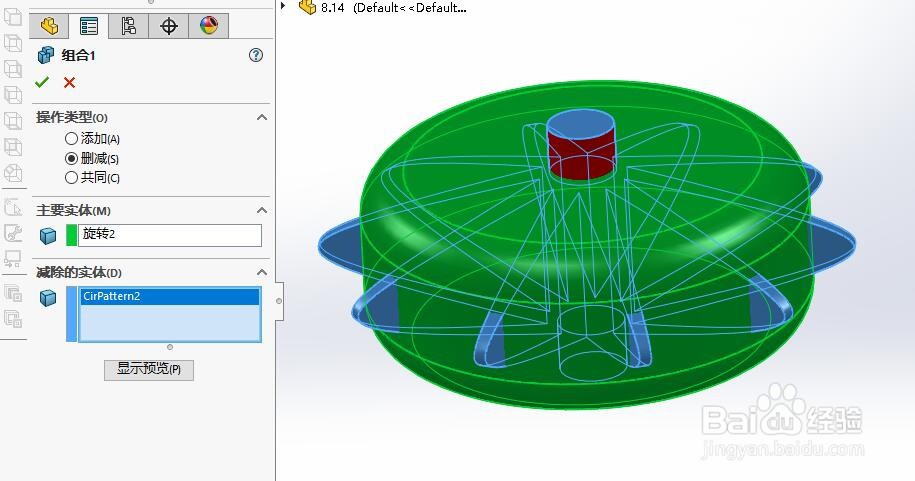Expand the 8.14 flyout tree arrow
The width and height of the screenshot is (915, 481).
pyautogui.click(x=283, y=6)
